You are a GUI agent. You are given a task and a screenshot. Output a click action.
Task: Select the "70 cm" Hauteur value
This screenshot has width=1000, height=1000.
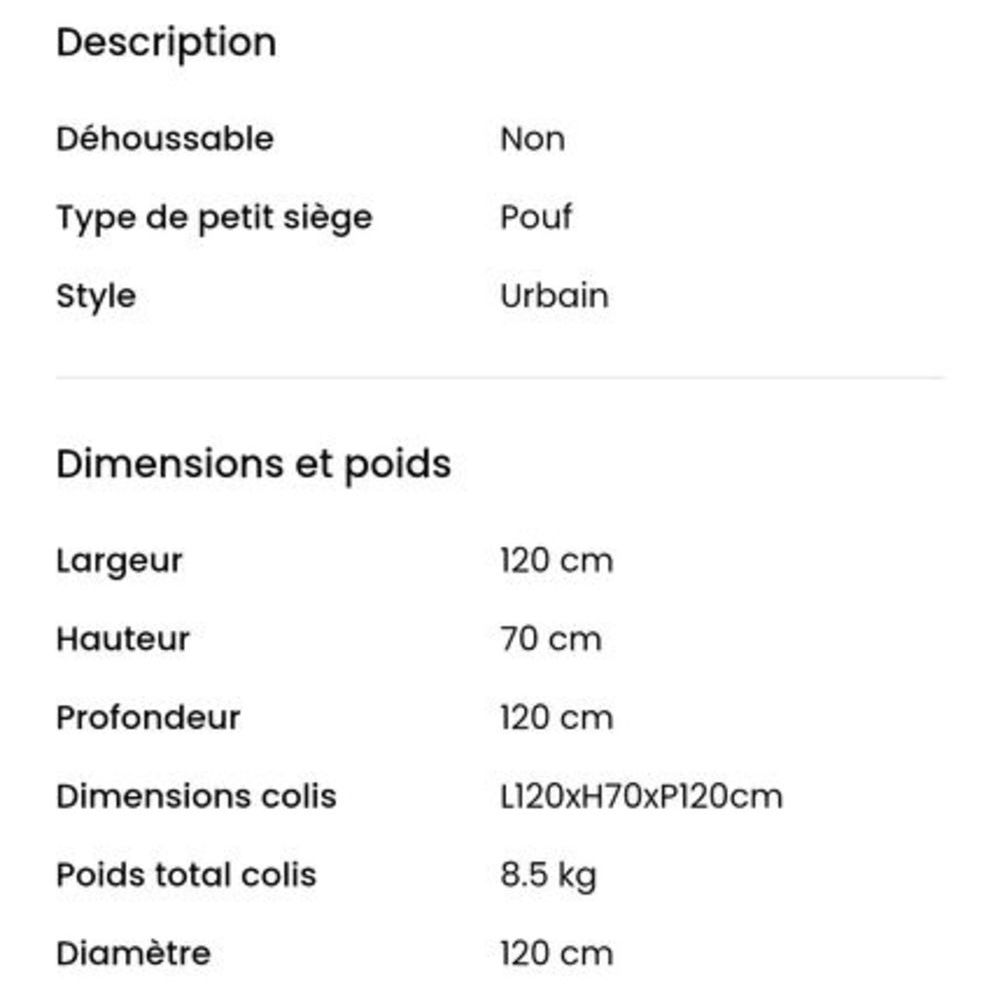pos(551,639)
